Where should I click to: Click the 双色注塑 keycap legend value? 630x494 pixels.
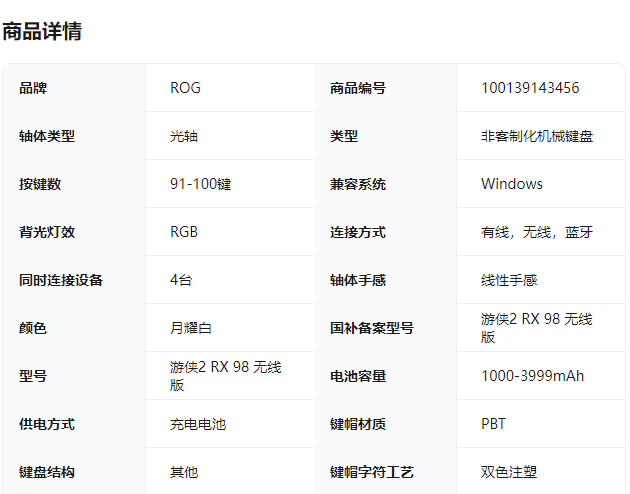[508, 472]
